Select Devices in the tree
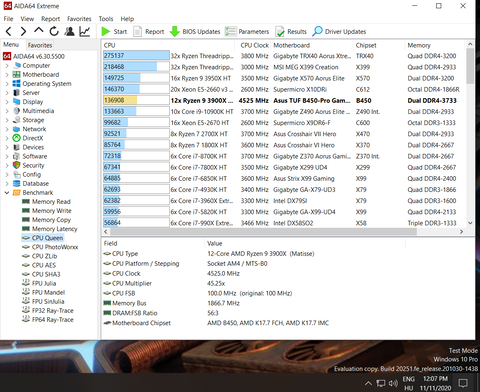 [x=28, y=147]
